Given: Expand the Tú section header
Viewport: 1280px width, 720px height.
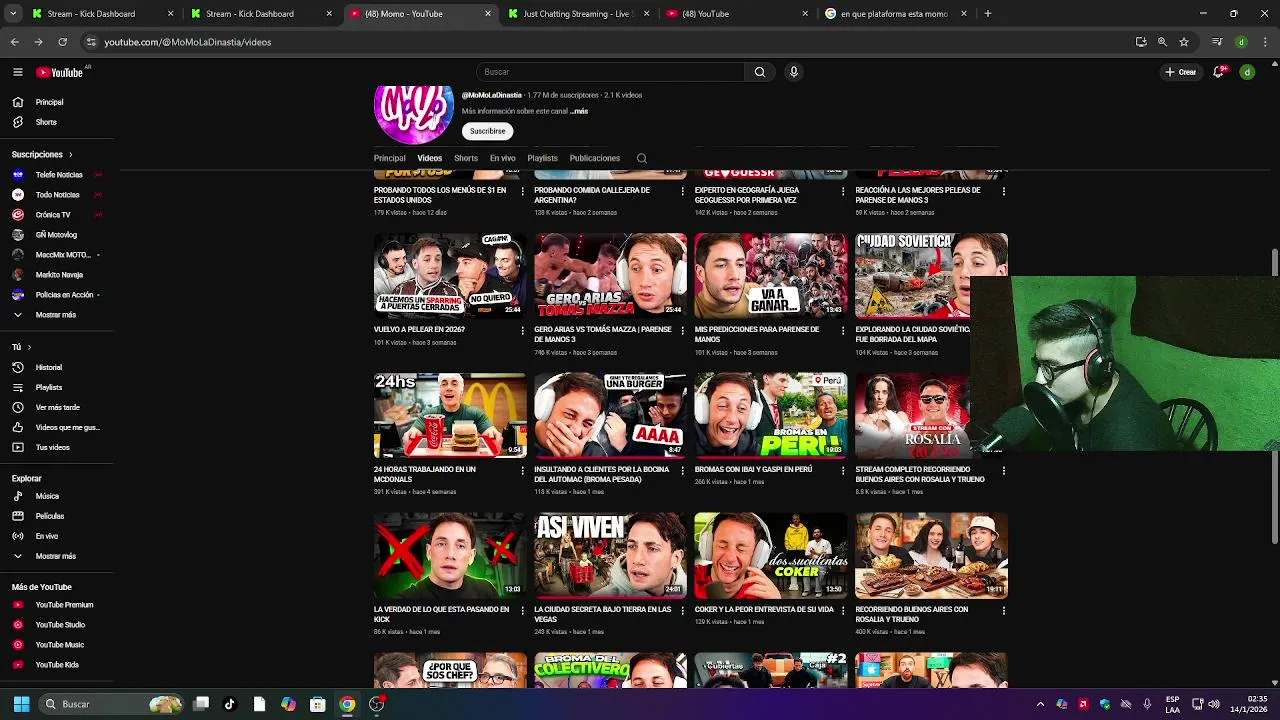Looking at the screenshot, I should pos(21,347).
